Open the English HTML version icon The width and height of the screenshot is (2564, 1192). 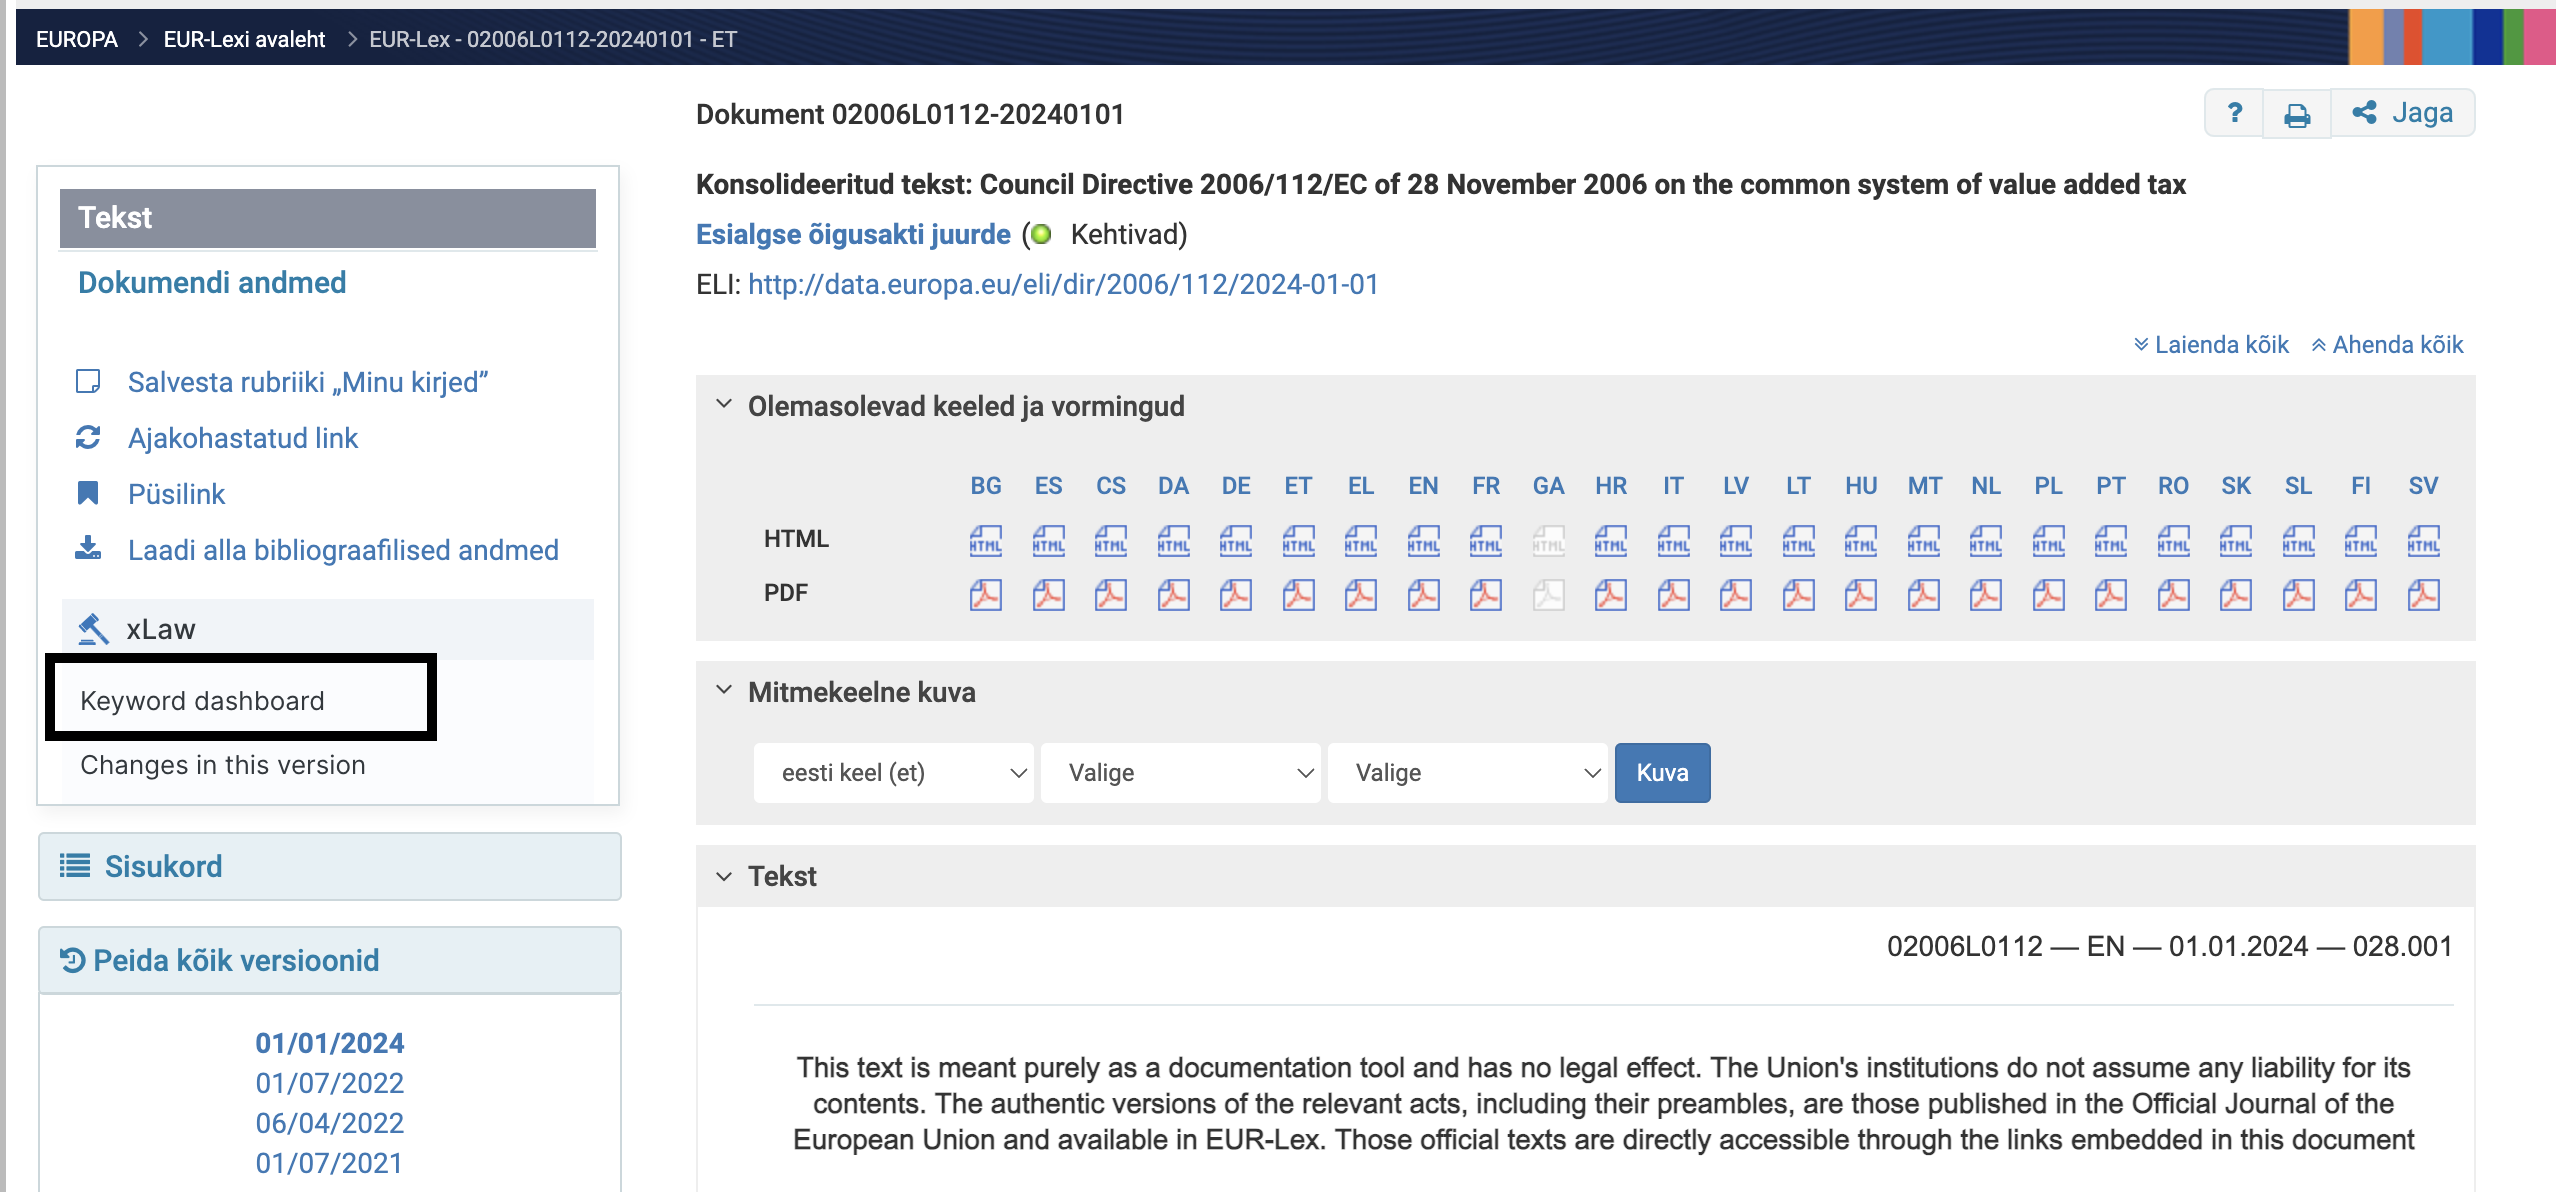click(1423, 541)
